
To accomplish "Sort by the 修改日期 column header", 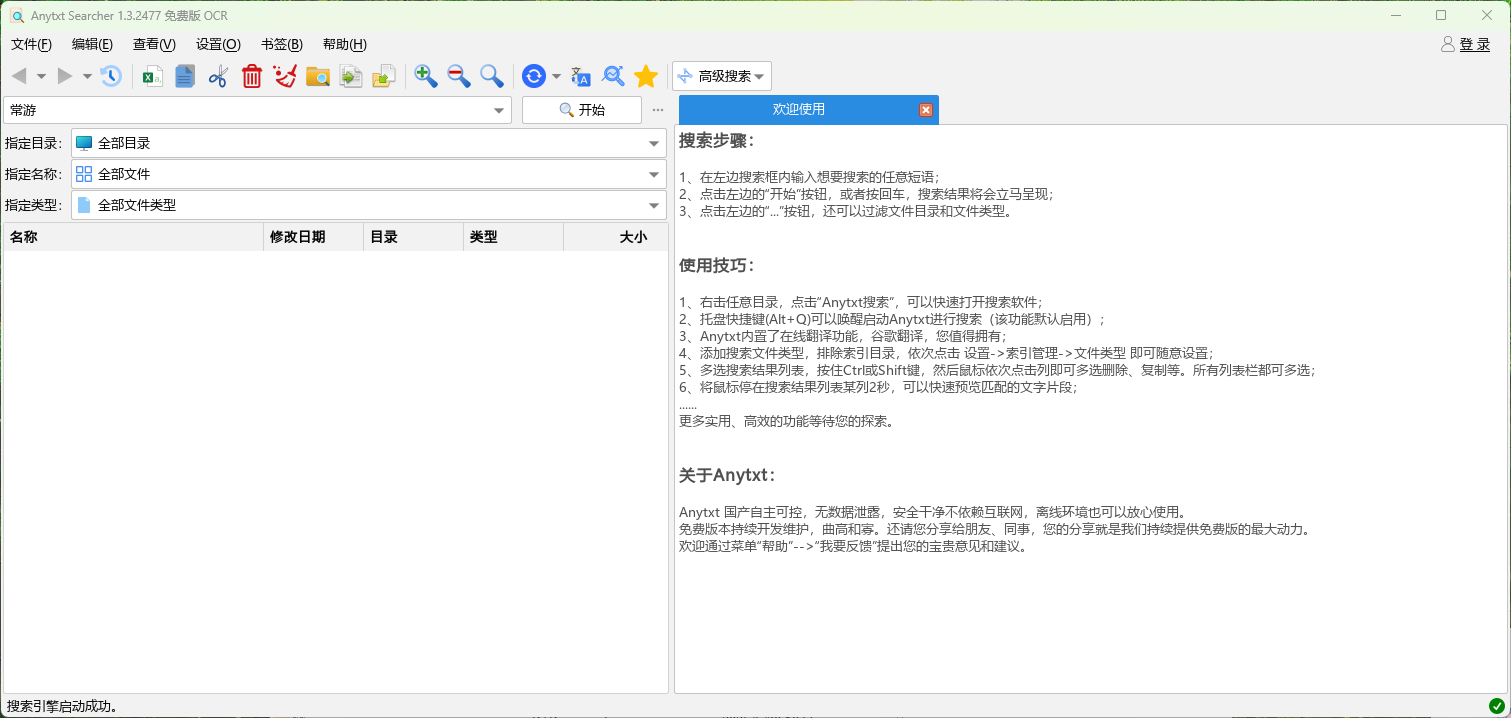I will (313, 237).
